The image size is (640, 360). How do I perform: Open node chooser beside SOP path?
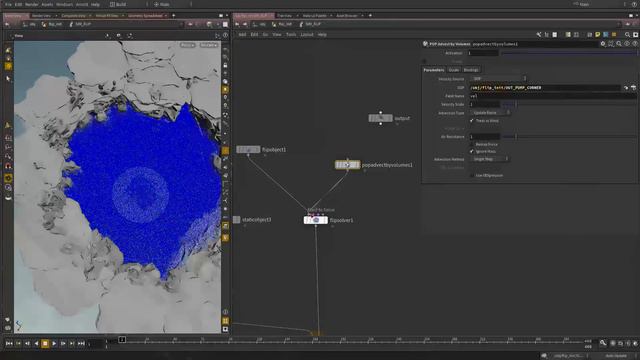[x=633, y=88]
